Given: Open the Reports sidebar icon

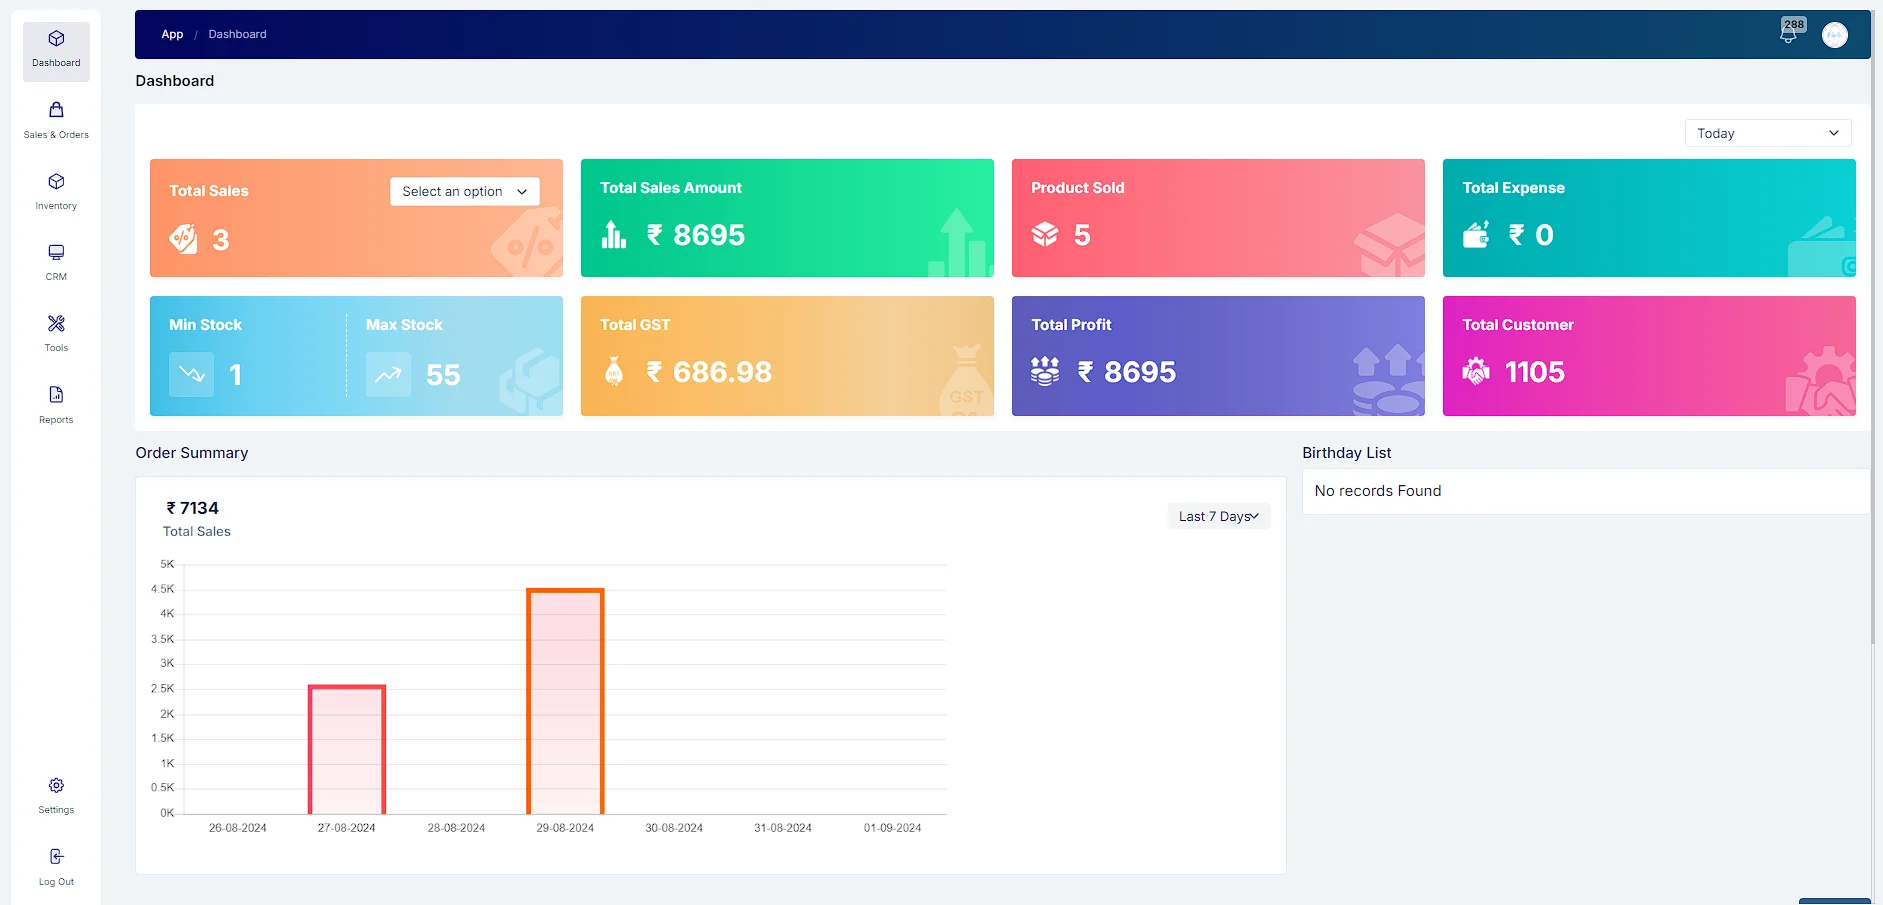Looking at the screenshot, I should pyautogui.click(x=55, y=395).
